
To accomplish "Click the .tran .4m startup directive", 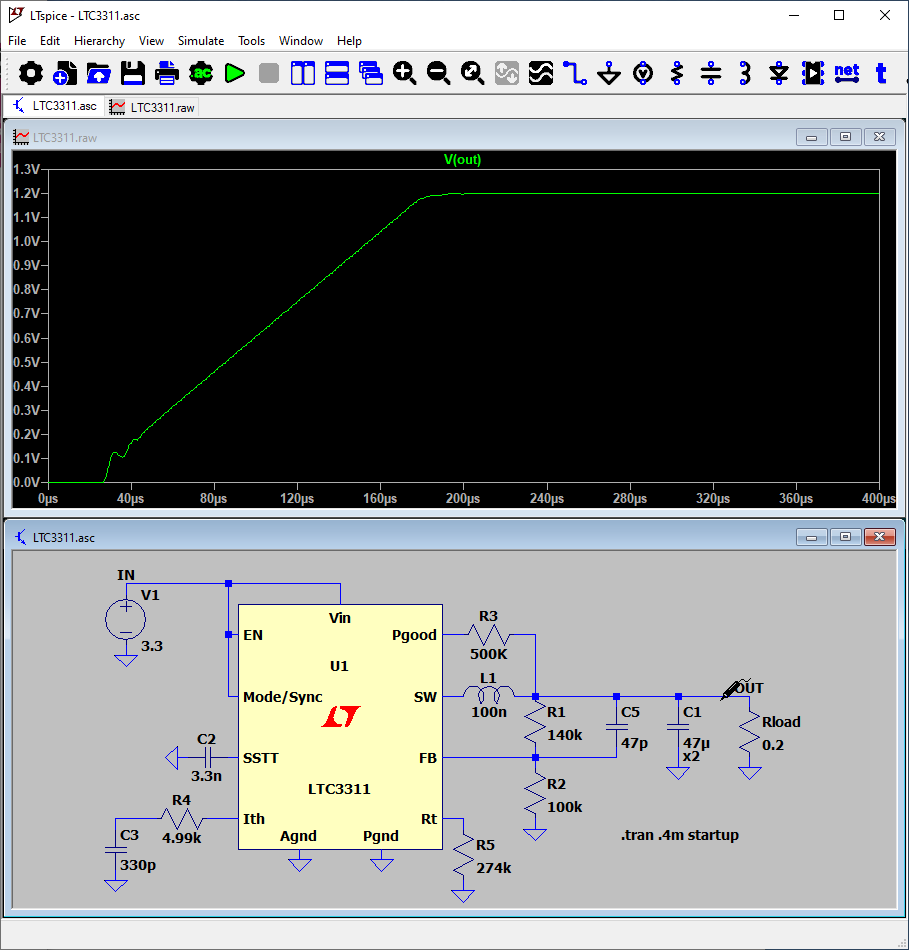I will pyautogui.click(x=680, y=835).
